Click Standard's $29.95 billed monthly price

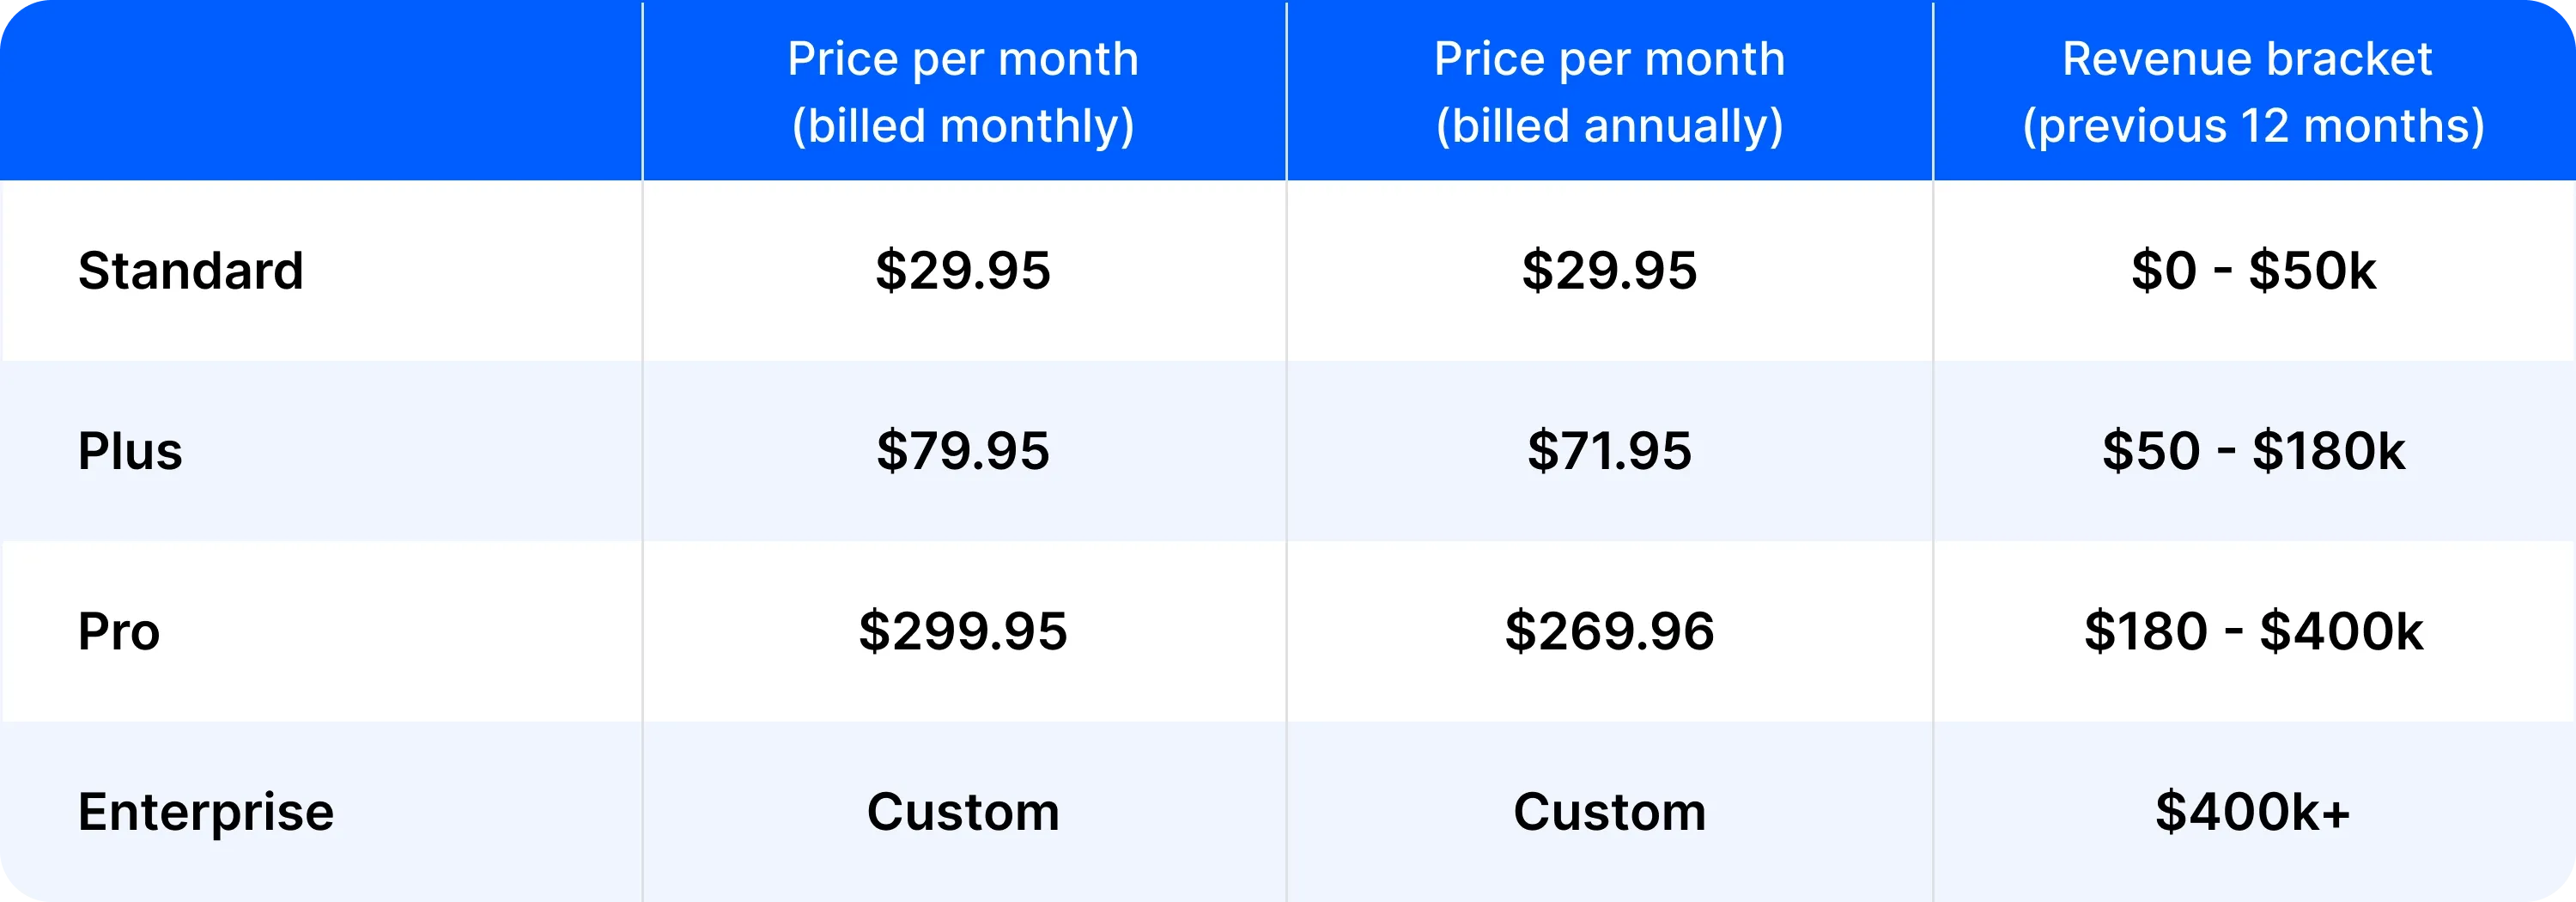(x=963, y=271)
